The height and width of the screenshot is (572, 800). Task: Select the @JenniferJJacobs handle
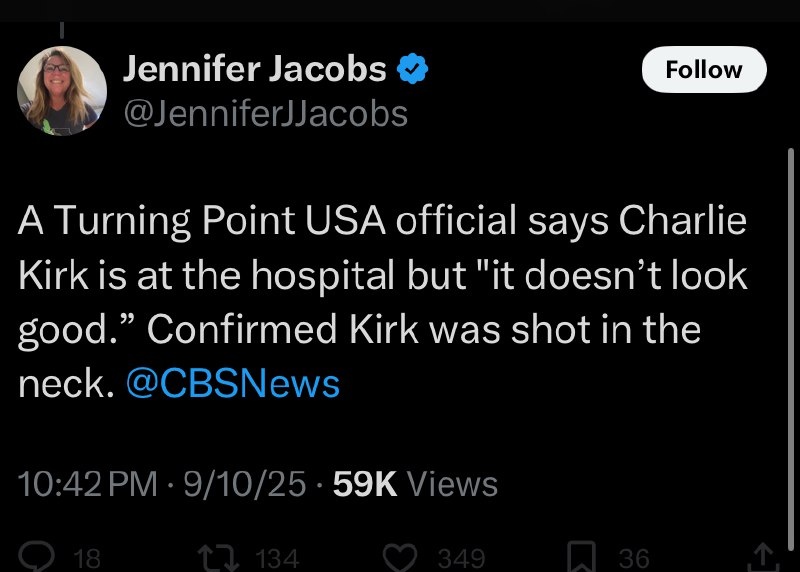pyautogui.click(x=265, y=113)
